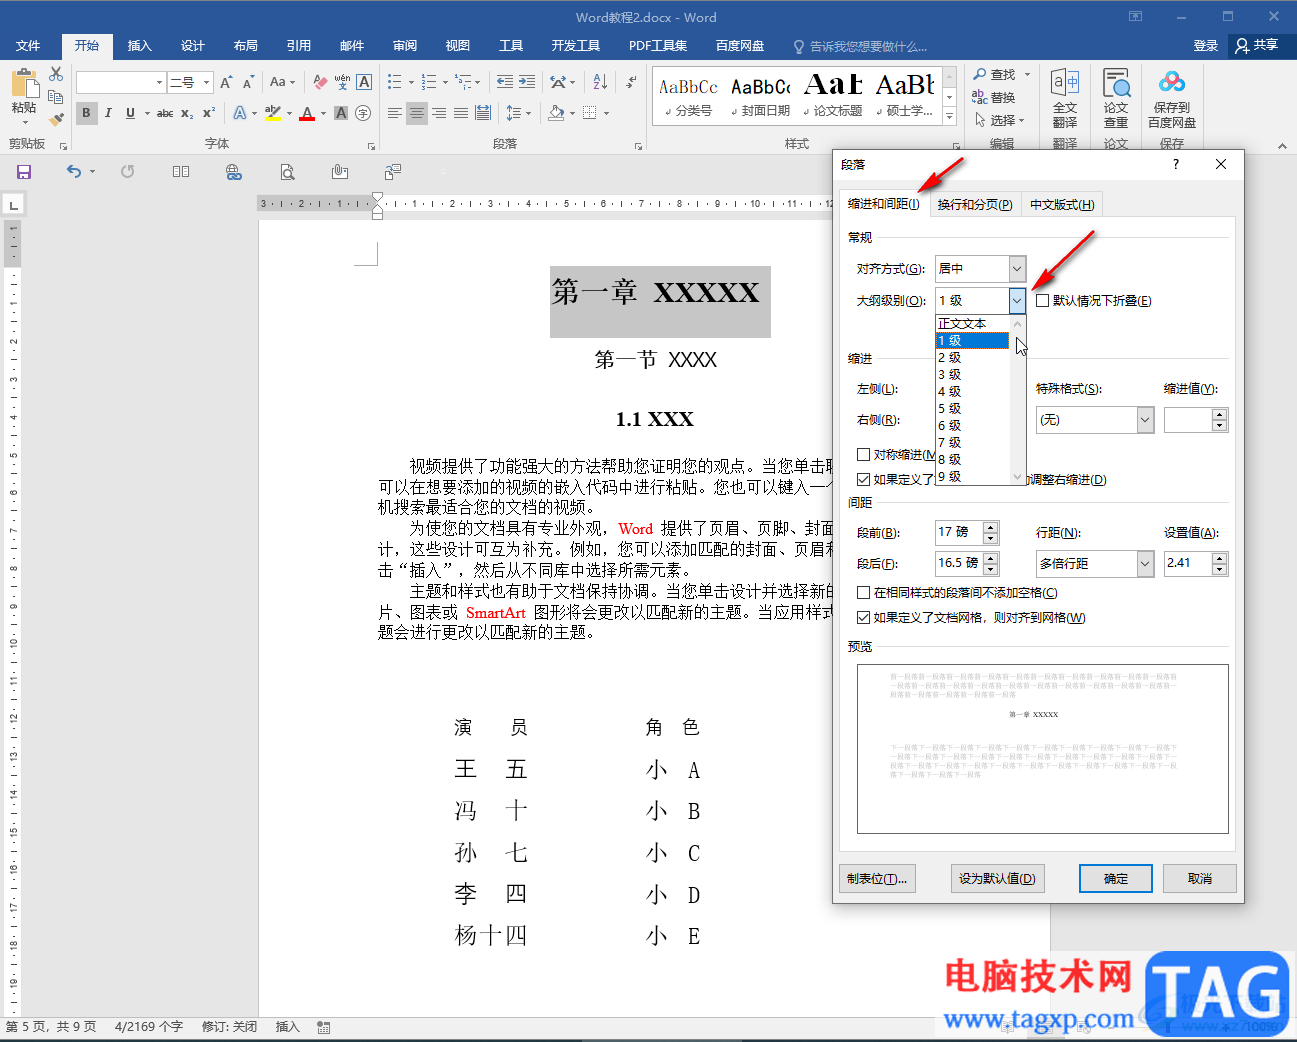This screenshot has width=1297, height=1042.
Task: Increase spacing before (段前) stepper
Action: pos(991,526)
